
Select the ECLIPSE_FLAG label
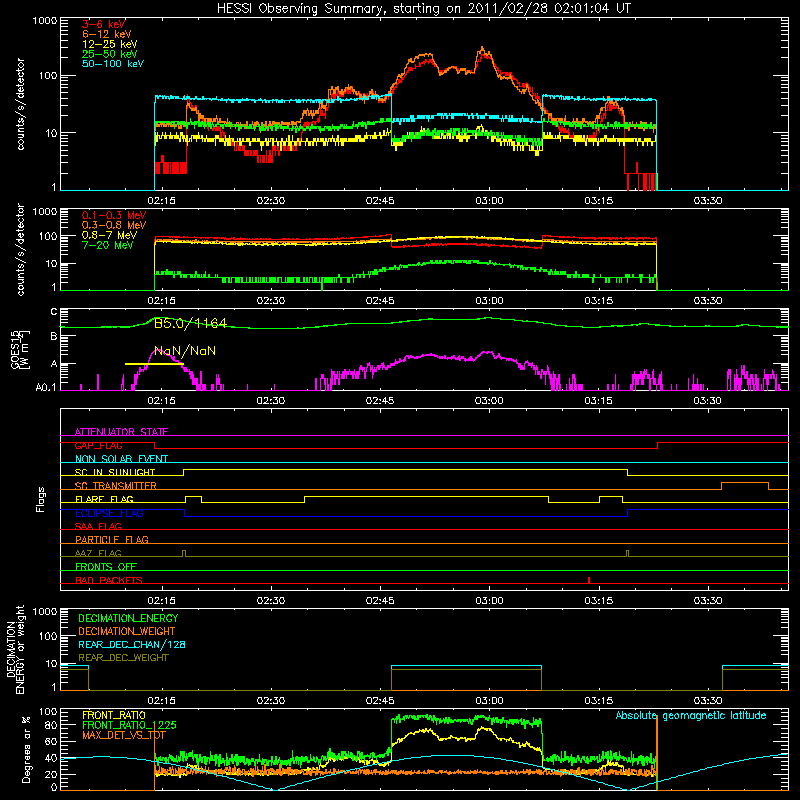click(109, 513)
